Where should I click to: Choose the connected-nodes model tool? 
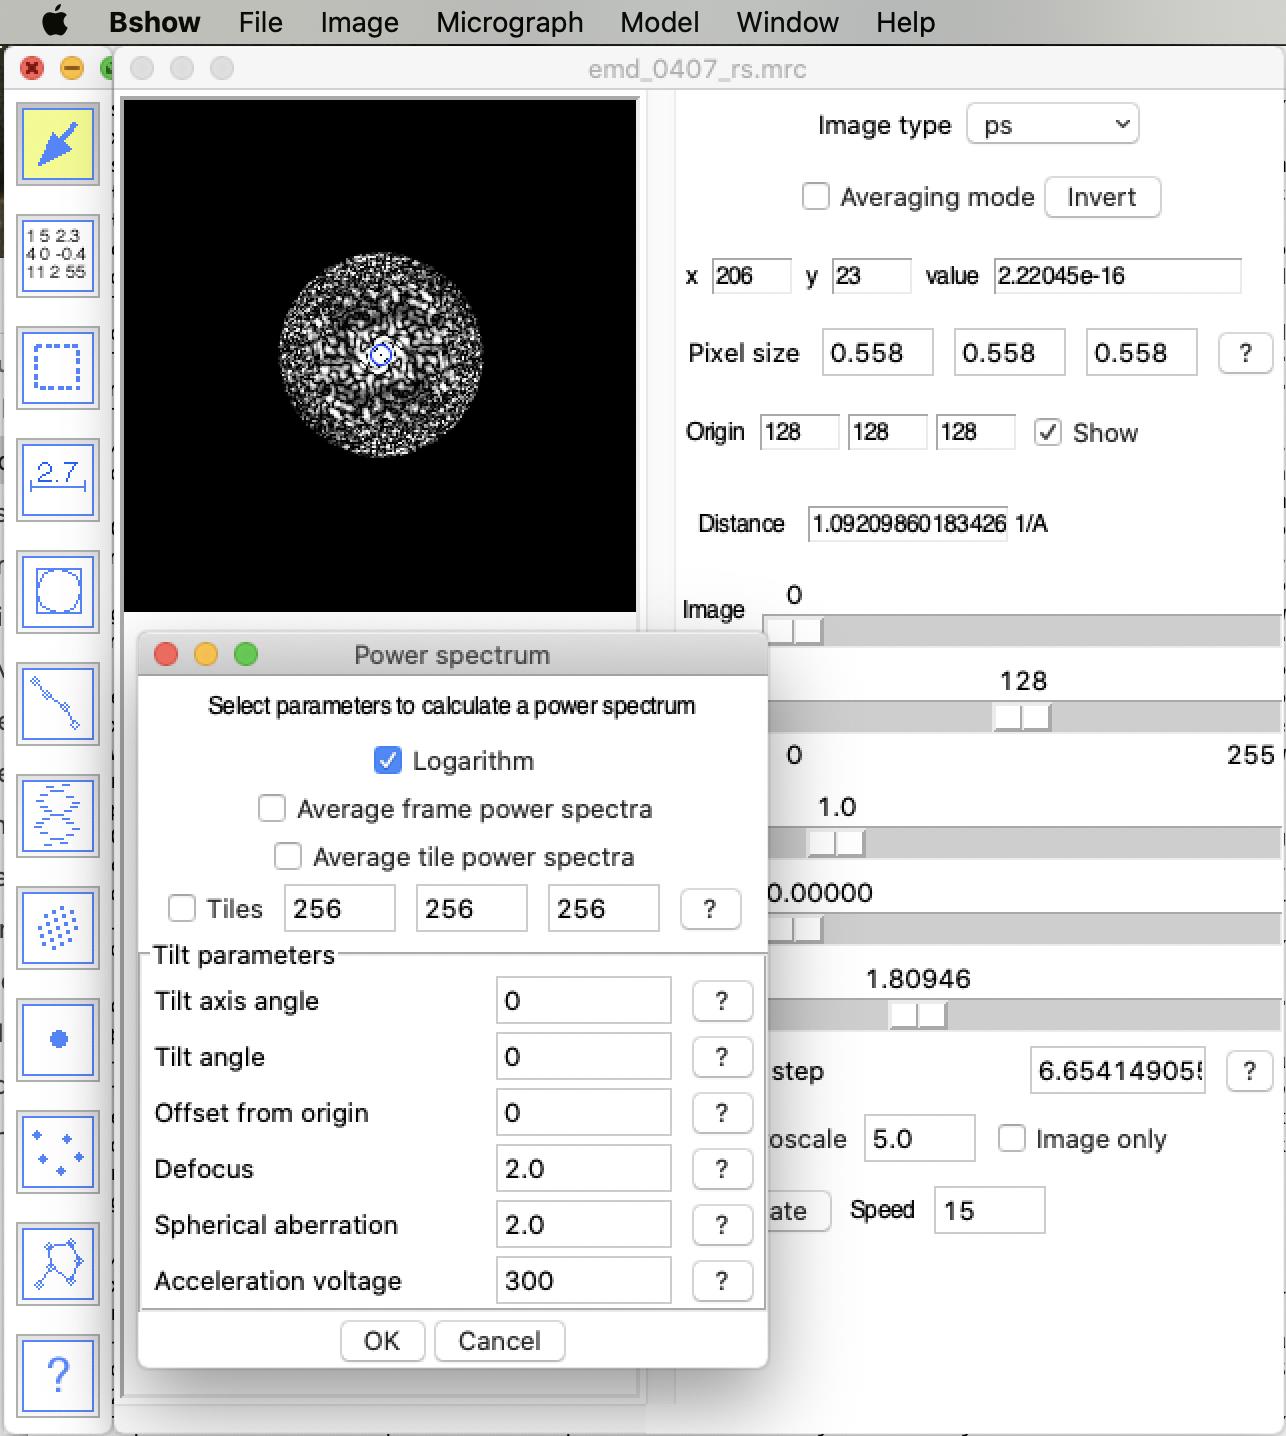pyautogui.click(x=59, y=1264)
